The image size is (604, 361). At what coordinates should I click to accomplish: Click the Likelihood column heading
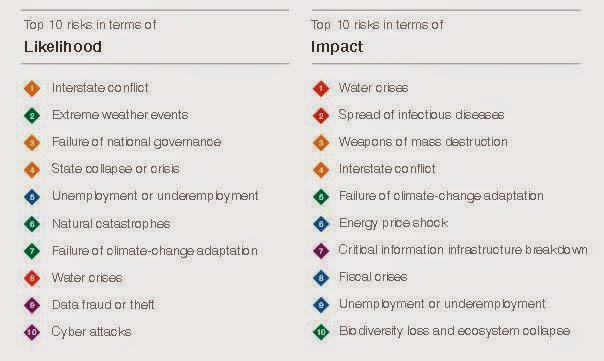[63, 47]
